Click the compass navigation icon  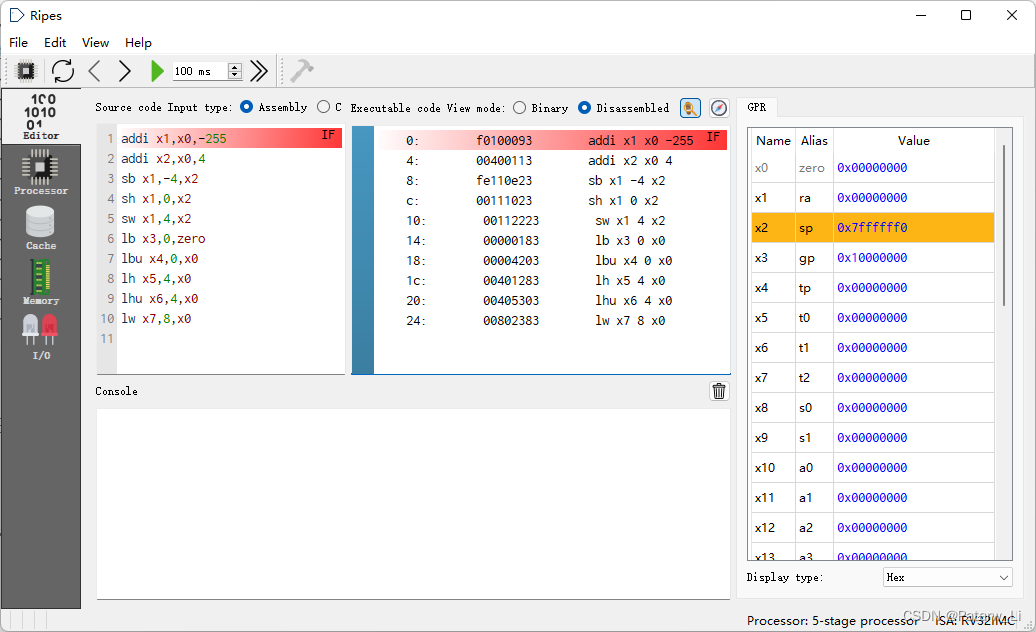click(719, 108)
